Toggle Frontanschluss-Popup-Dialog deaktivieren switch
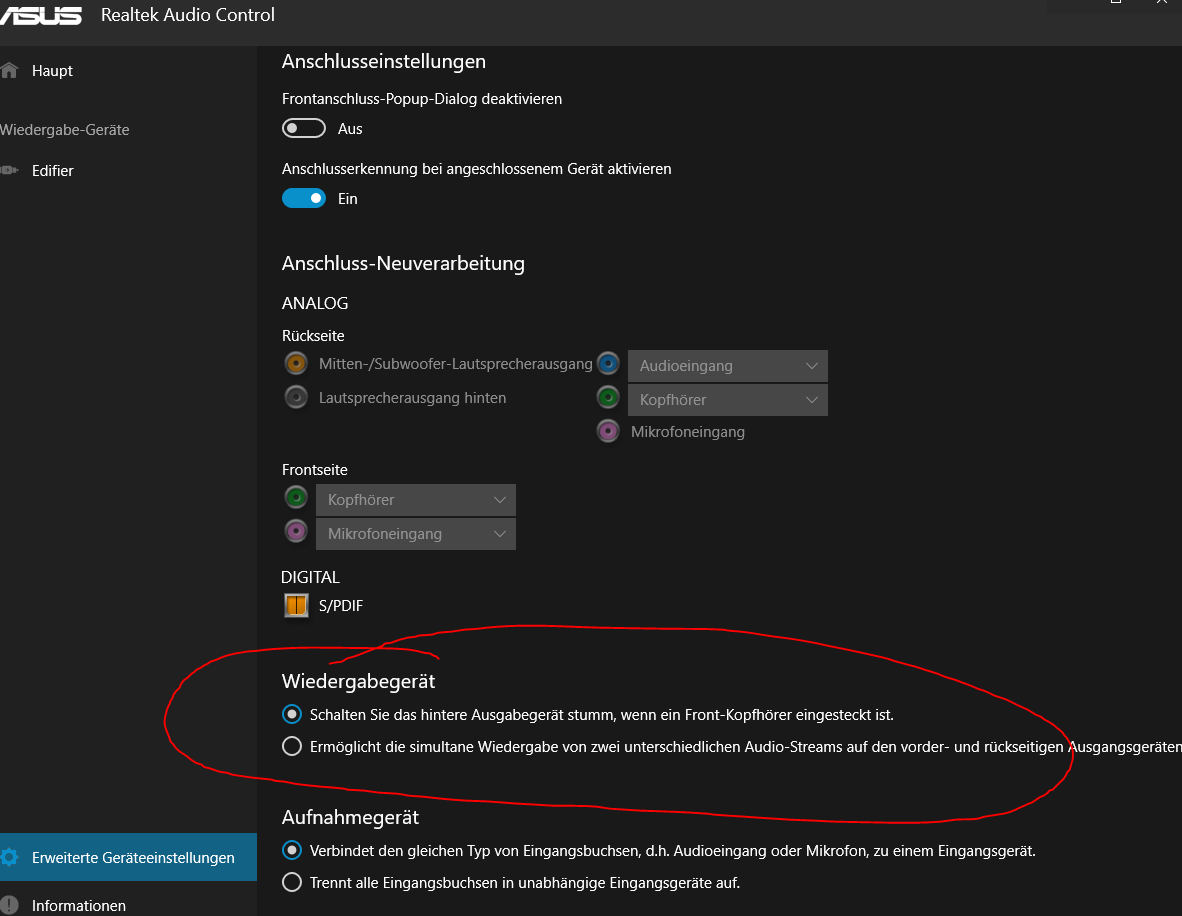Screen dimensions: 1182x916 [304, 128]
